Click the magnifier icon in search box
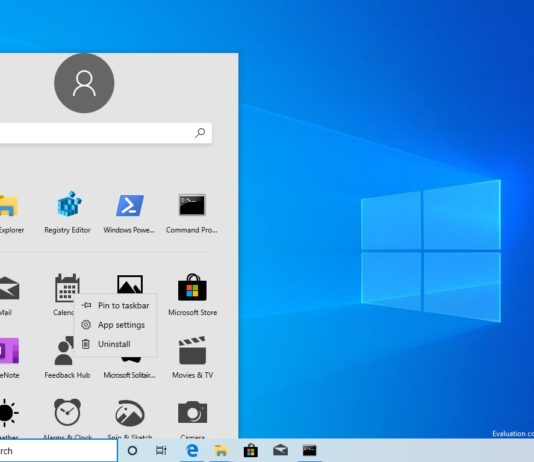Image resolution: width=534 pixels, height=462 pixels. (x=200, y=132)
